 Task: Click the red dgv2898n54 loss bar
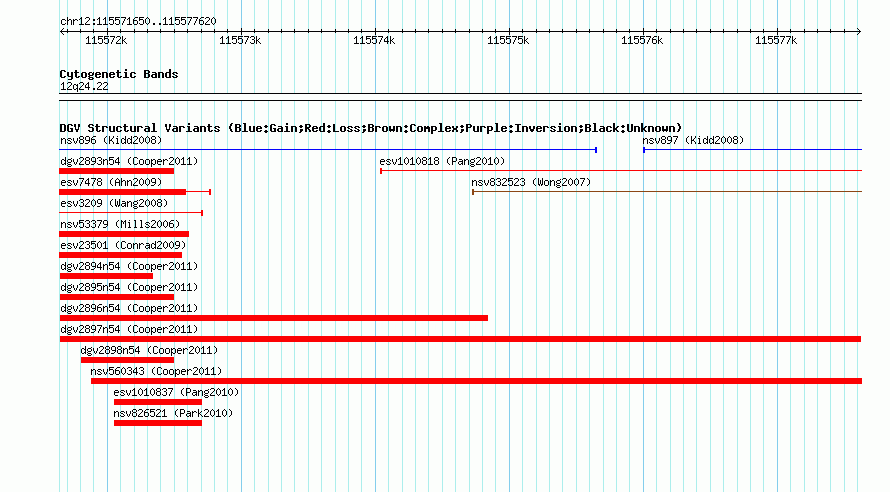(127, 360)
